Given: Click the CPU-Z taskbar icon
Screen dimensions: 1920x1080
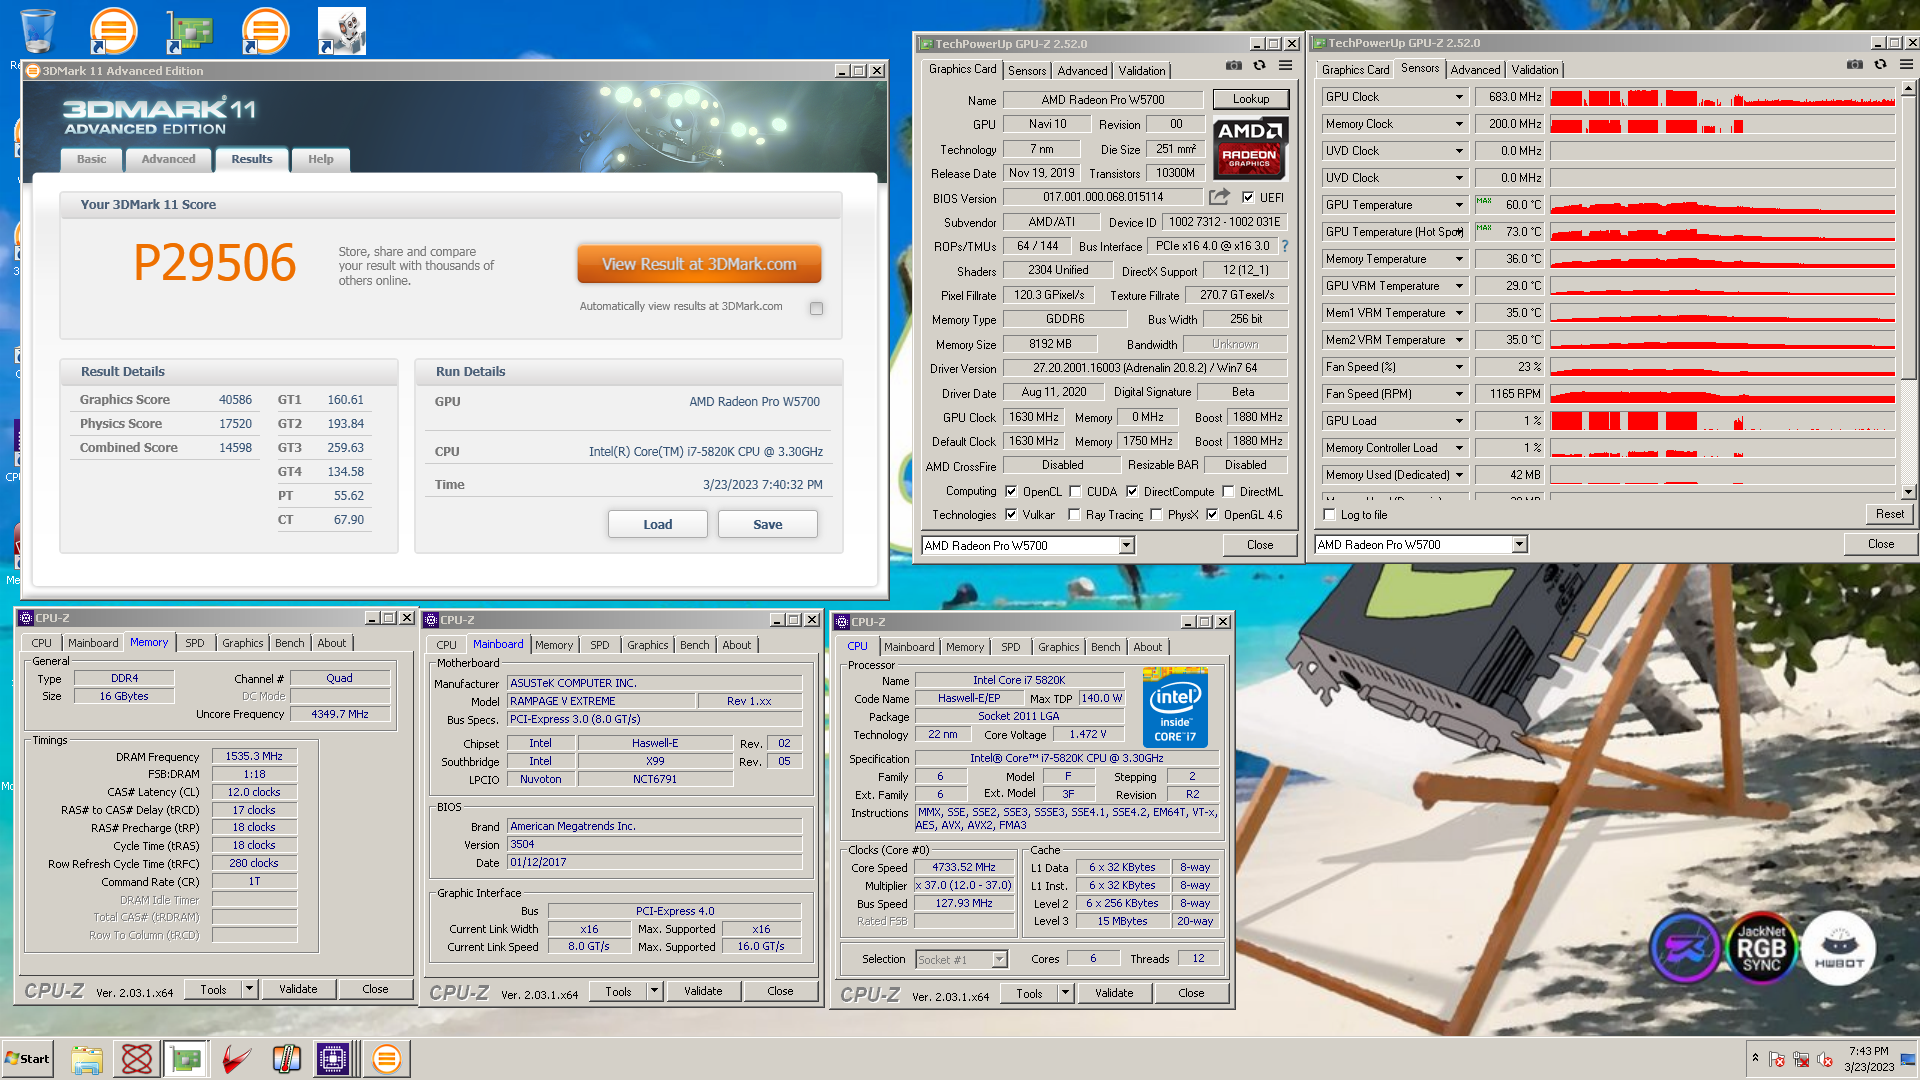Looking at the screenshot, I should coord(333,1059).
